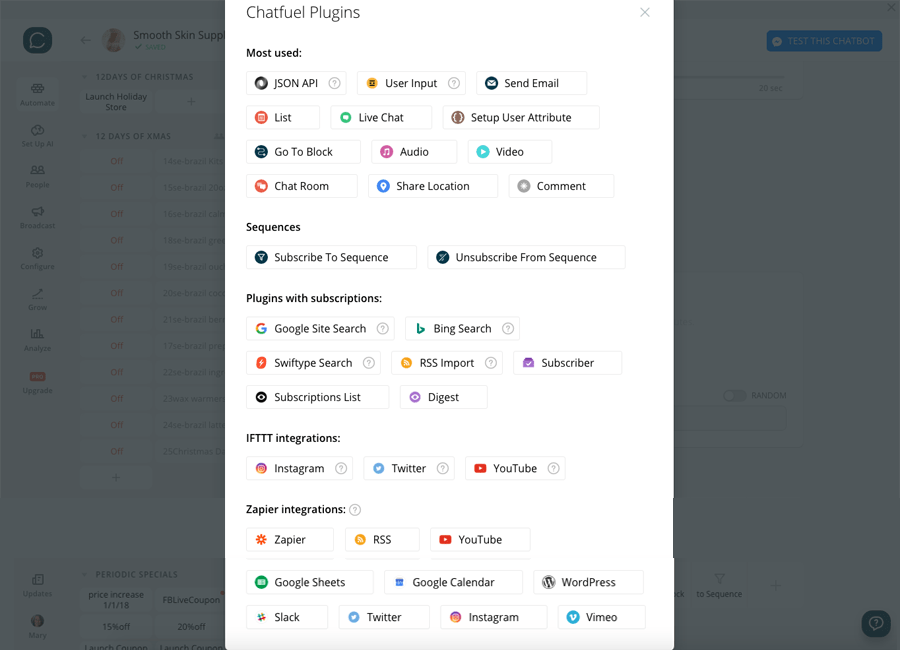Select the Comment plugin
The width and height of the screenshot is (900, 650).
pyautogui.click(x=561, y=186)
